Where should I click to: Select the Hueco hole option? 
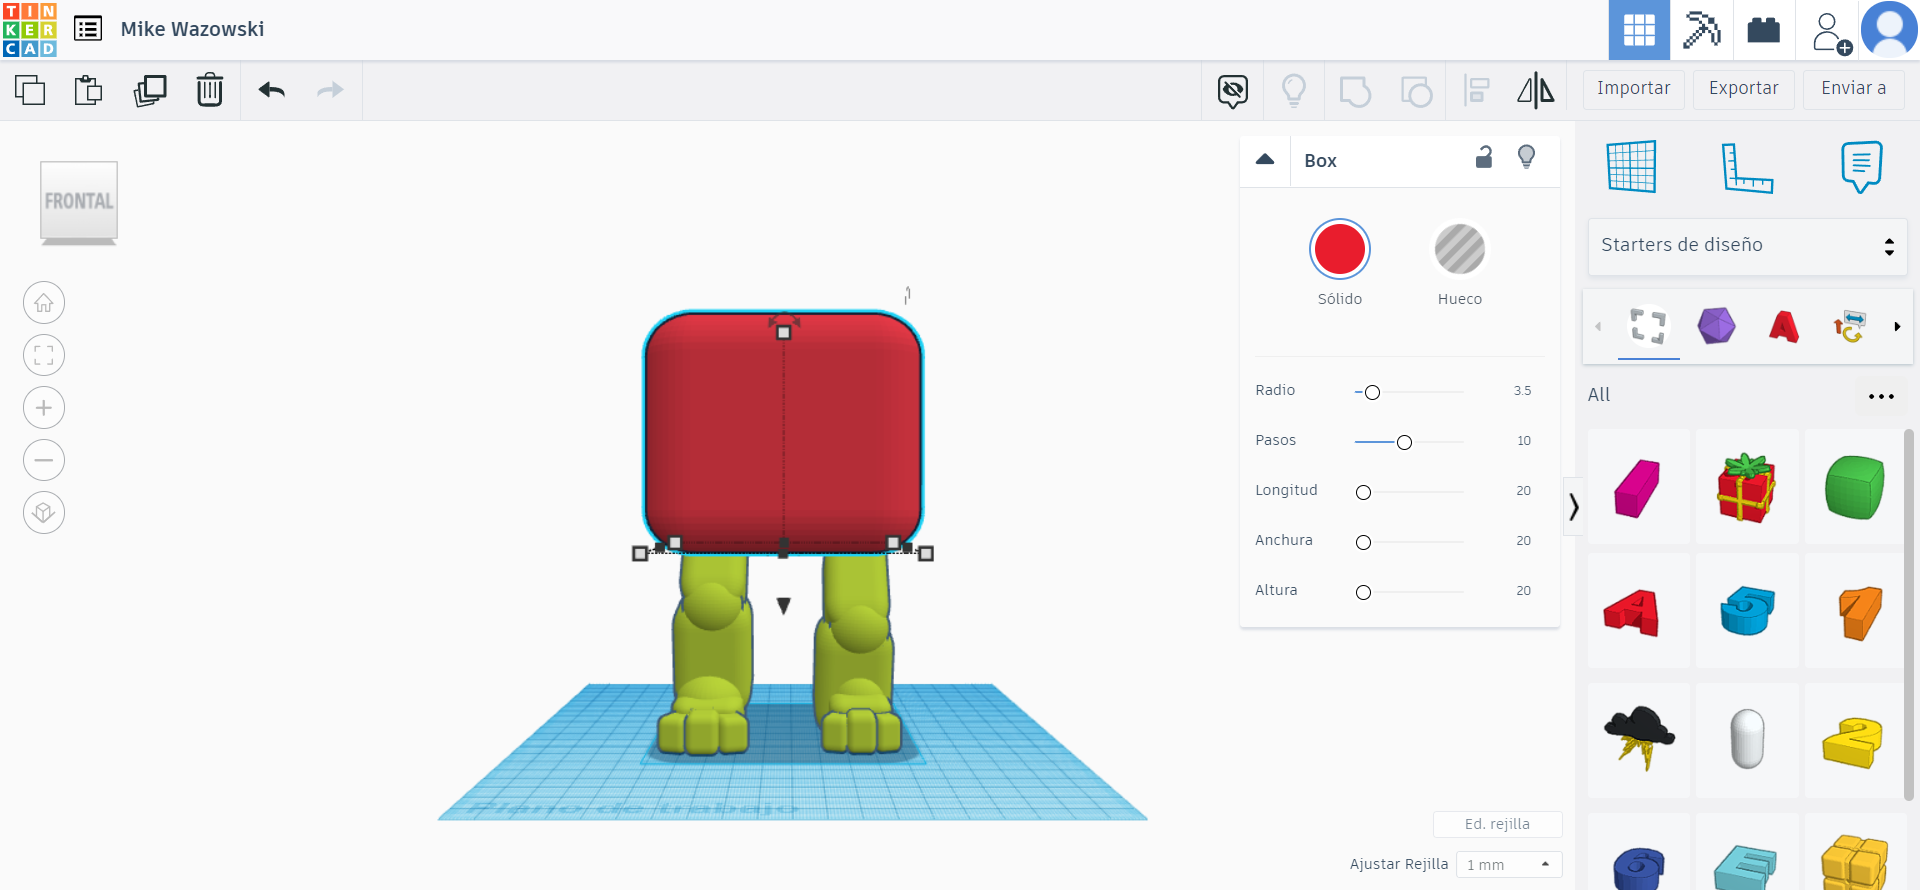pyautogui.click(x=1460, y=249)
